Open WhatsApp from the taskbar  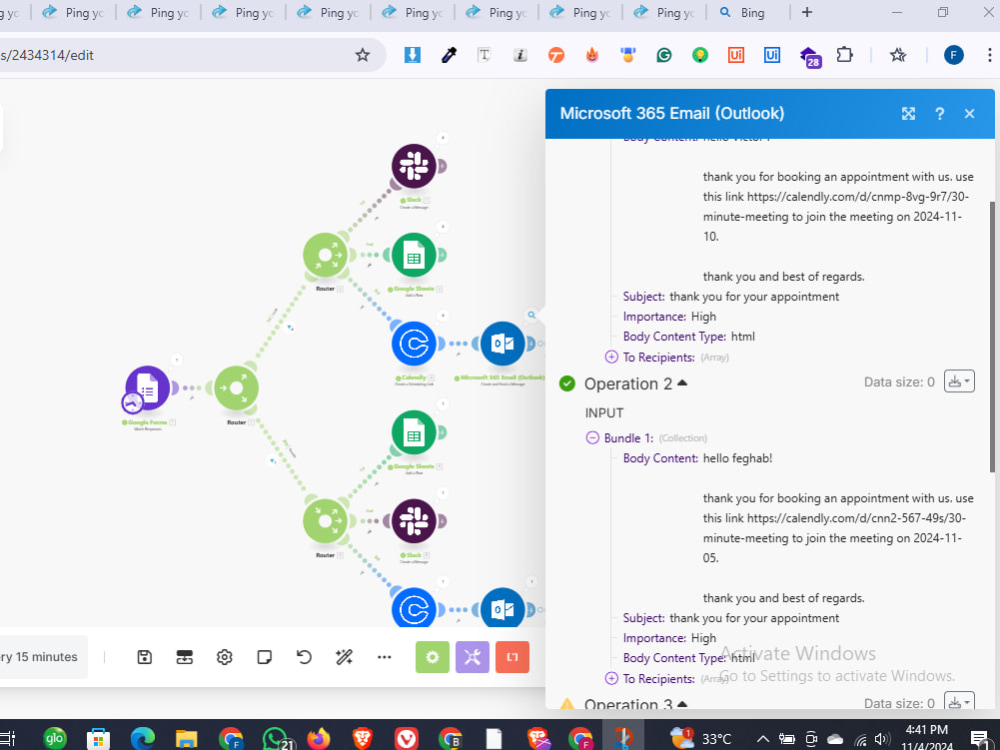277,739
